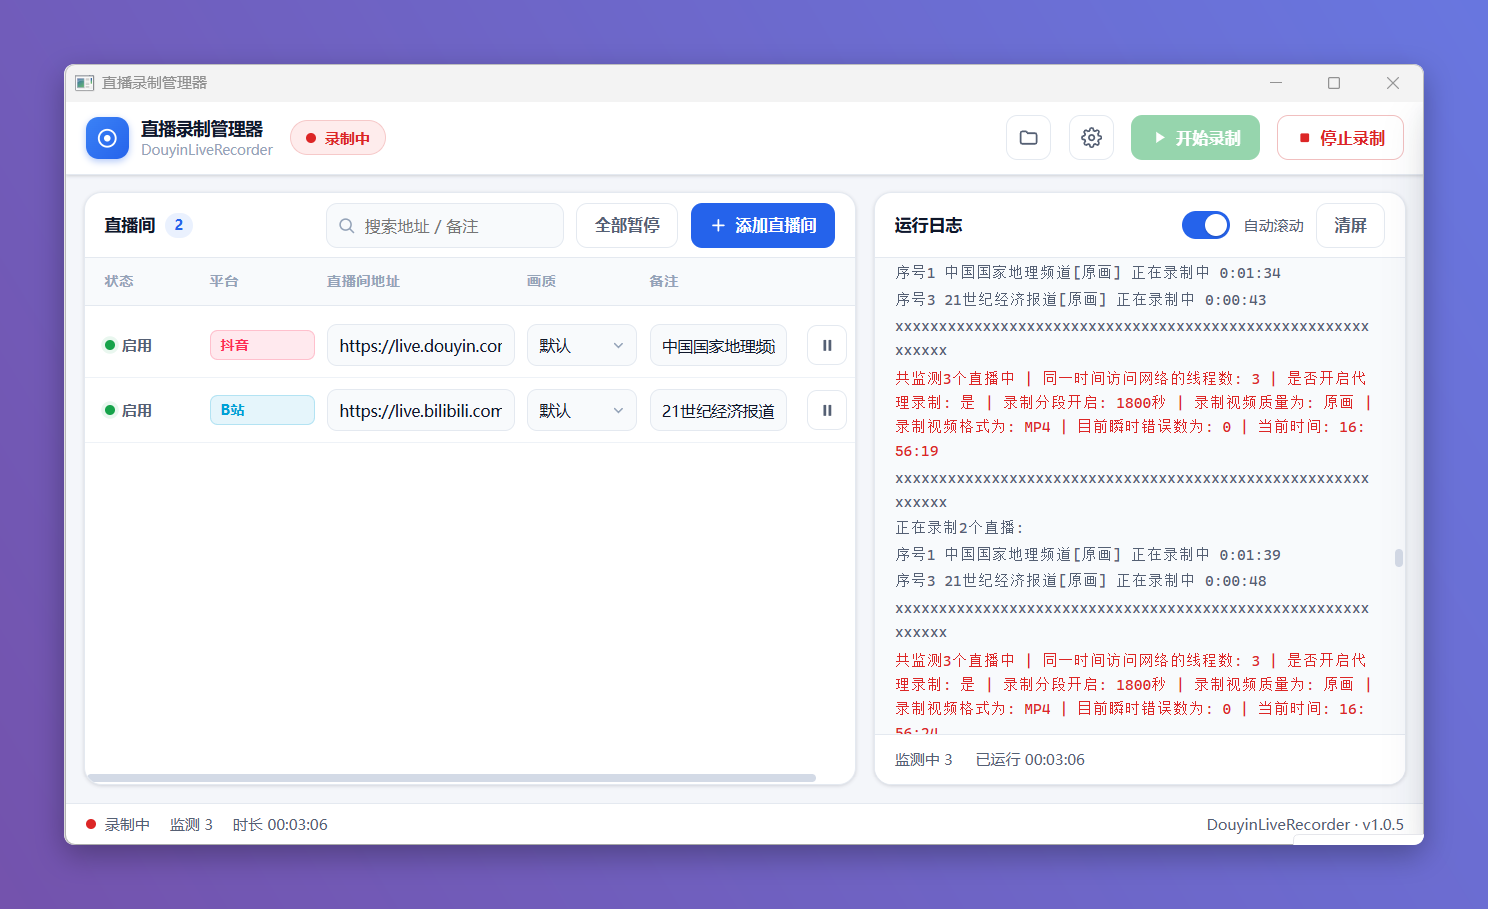Pause the 中国国家地理频道 room

pos(827,345)
